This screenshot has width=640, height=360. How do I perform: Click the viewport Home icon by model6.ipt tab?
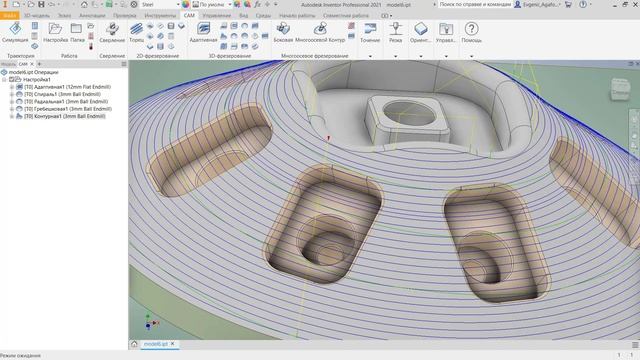point(134,344)
